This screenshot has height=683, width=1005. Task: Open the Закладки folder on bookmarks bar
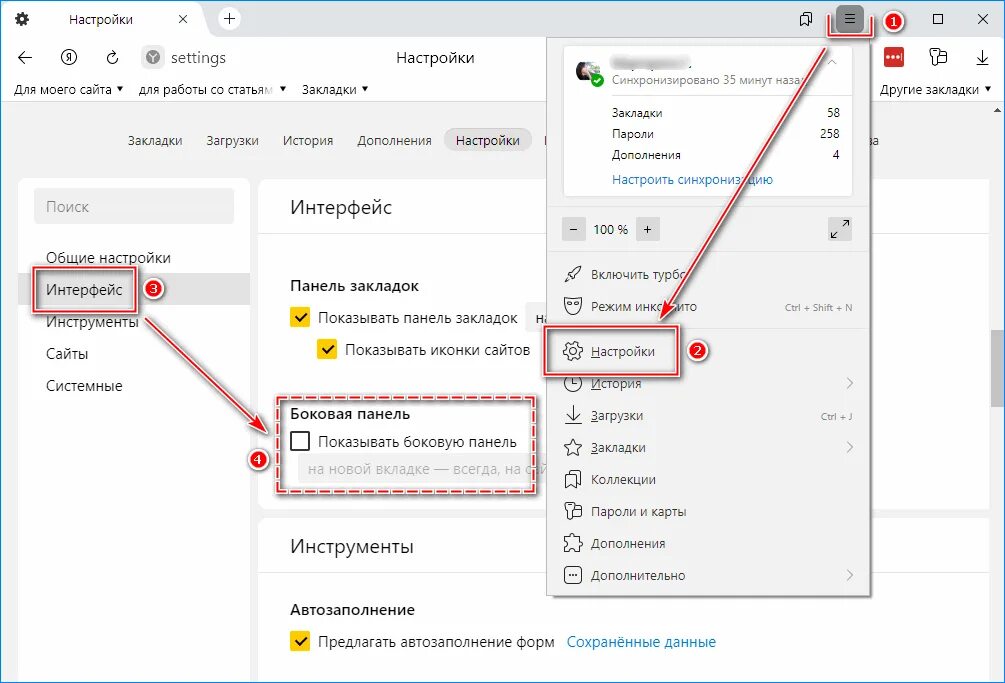point(335,90)
